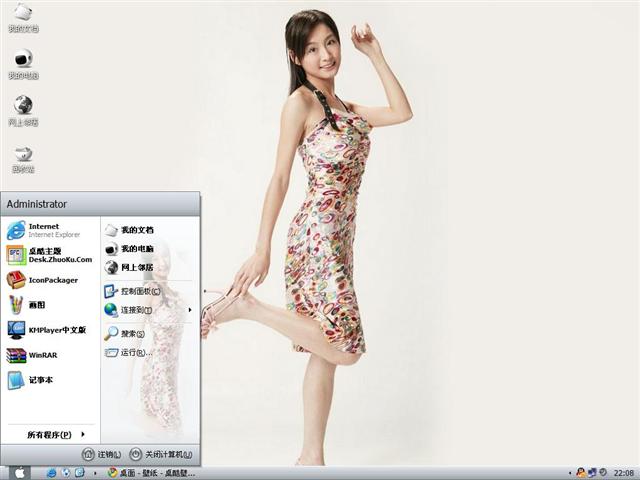Viewport: 640px width, 480px height.
Task: Click the third quick launch icon
Action: pyautogui.click(x=80, y=473)
